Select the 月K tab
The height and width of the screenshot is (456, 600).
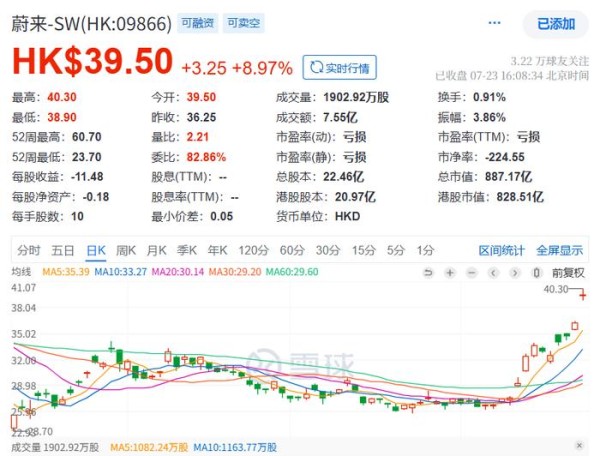[x=157, y=251]
